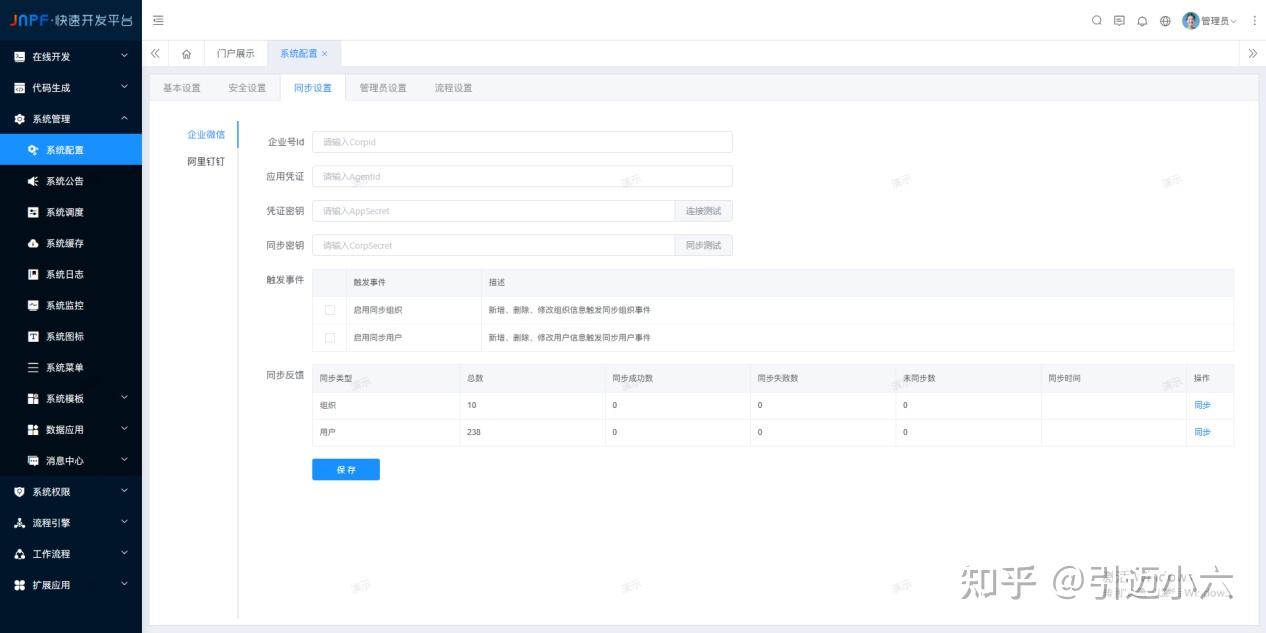Toggle the sidebar collapse control
The image size is (1266, 633).
click(x=157, y=20)
